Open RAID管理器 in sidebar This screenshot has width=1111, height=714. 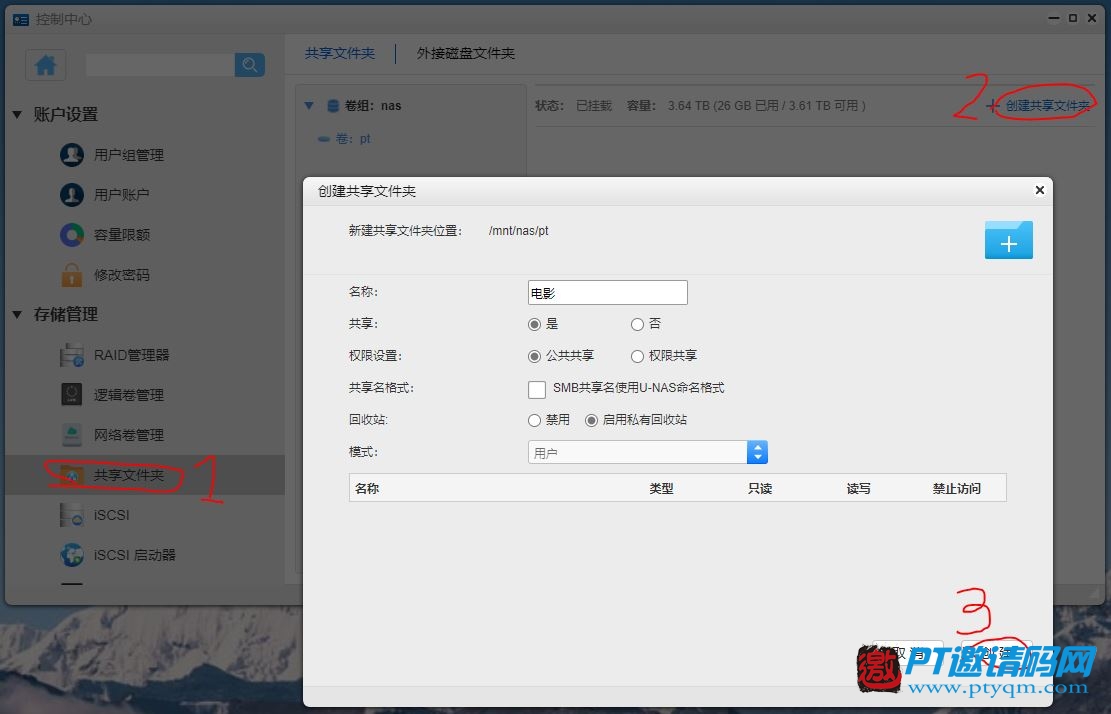point(132,355)
